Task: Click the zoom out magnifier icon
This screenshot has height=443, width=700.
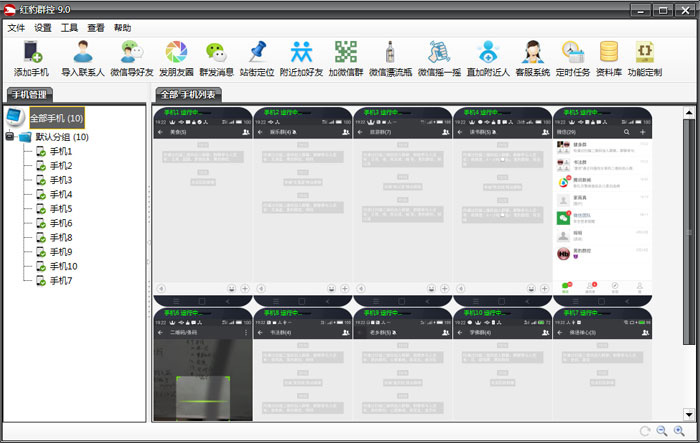Action: click(x=662, y=430)
